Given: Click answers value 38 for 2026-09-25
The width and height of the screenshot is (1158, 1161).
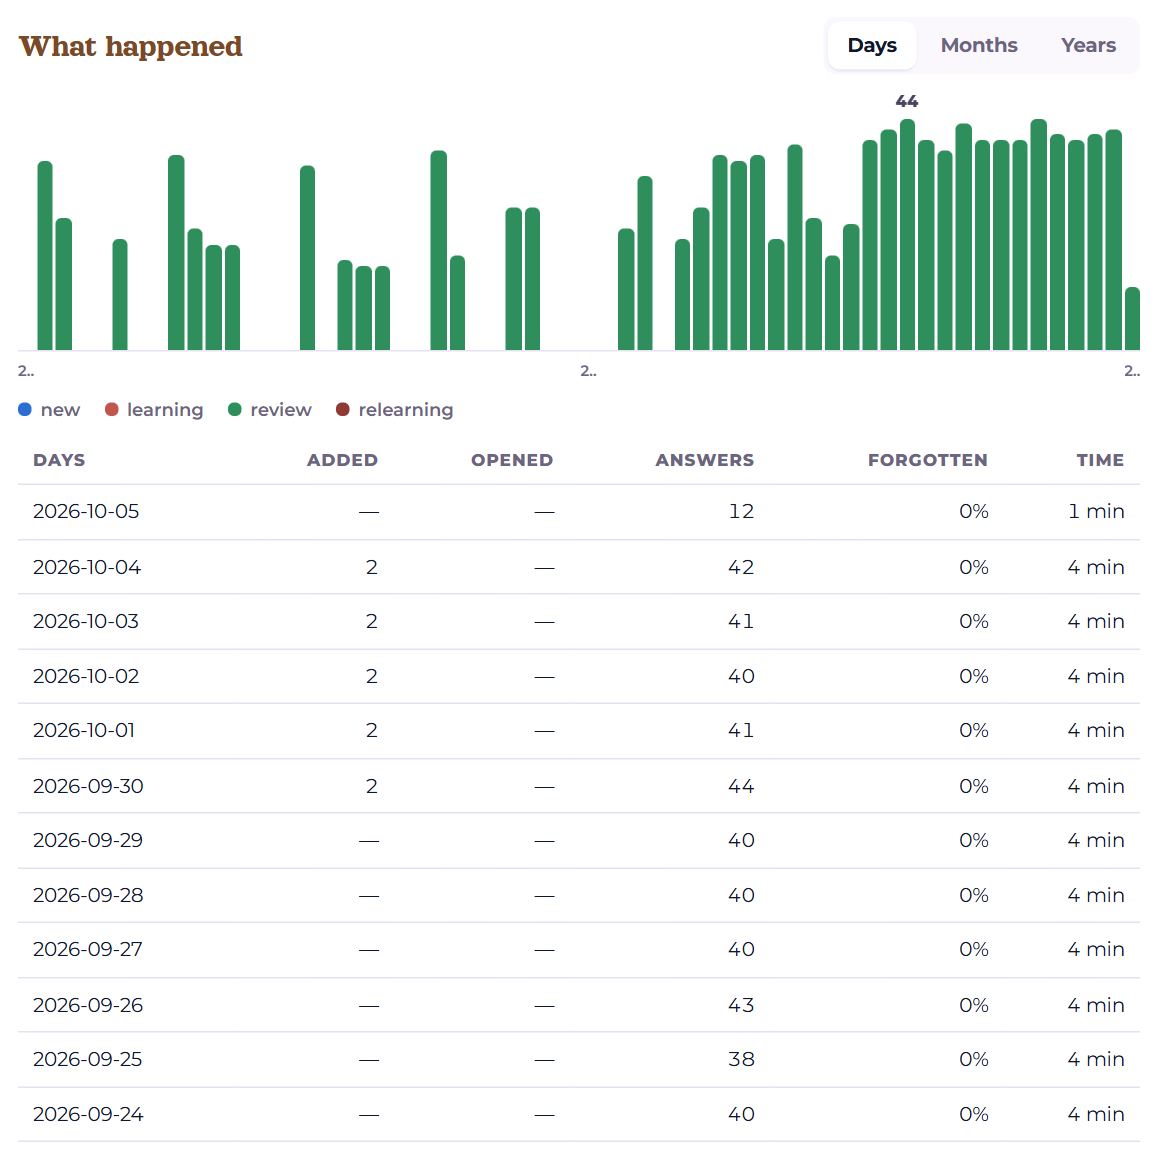Looking at the screenshot, I should (741, 1059).
